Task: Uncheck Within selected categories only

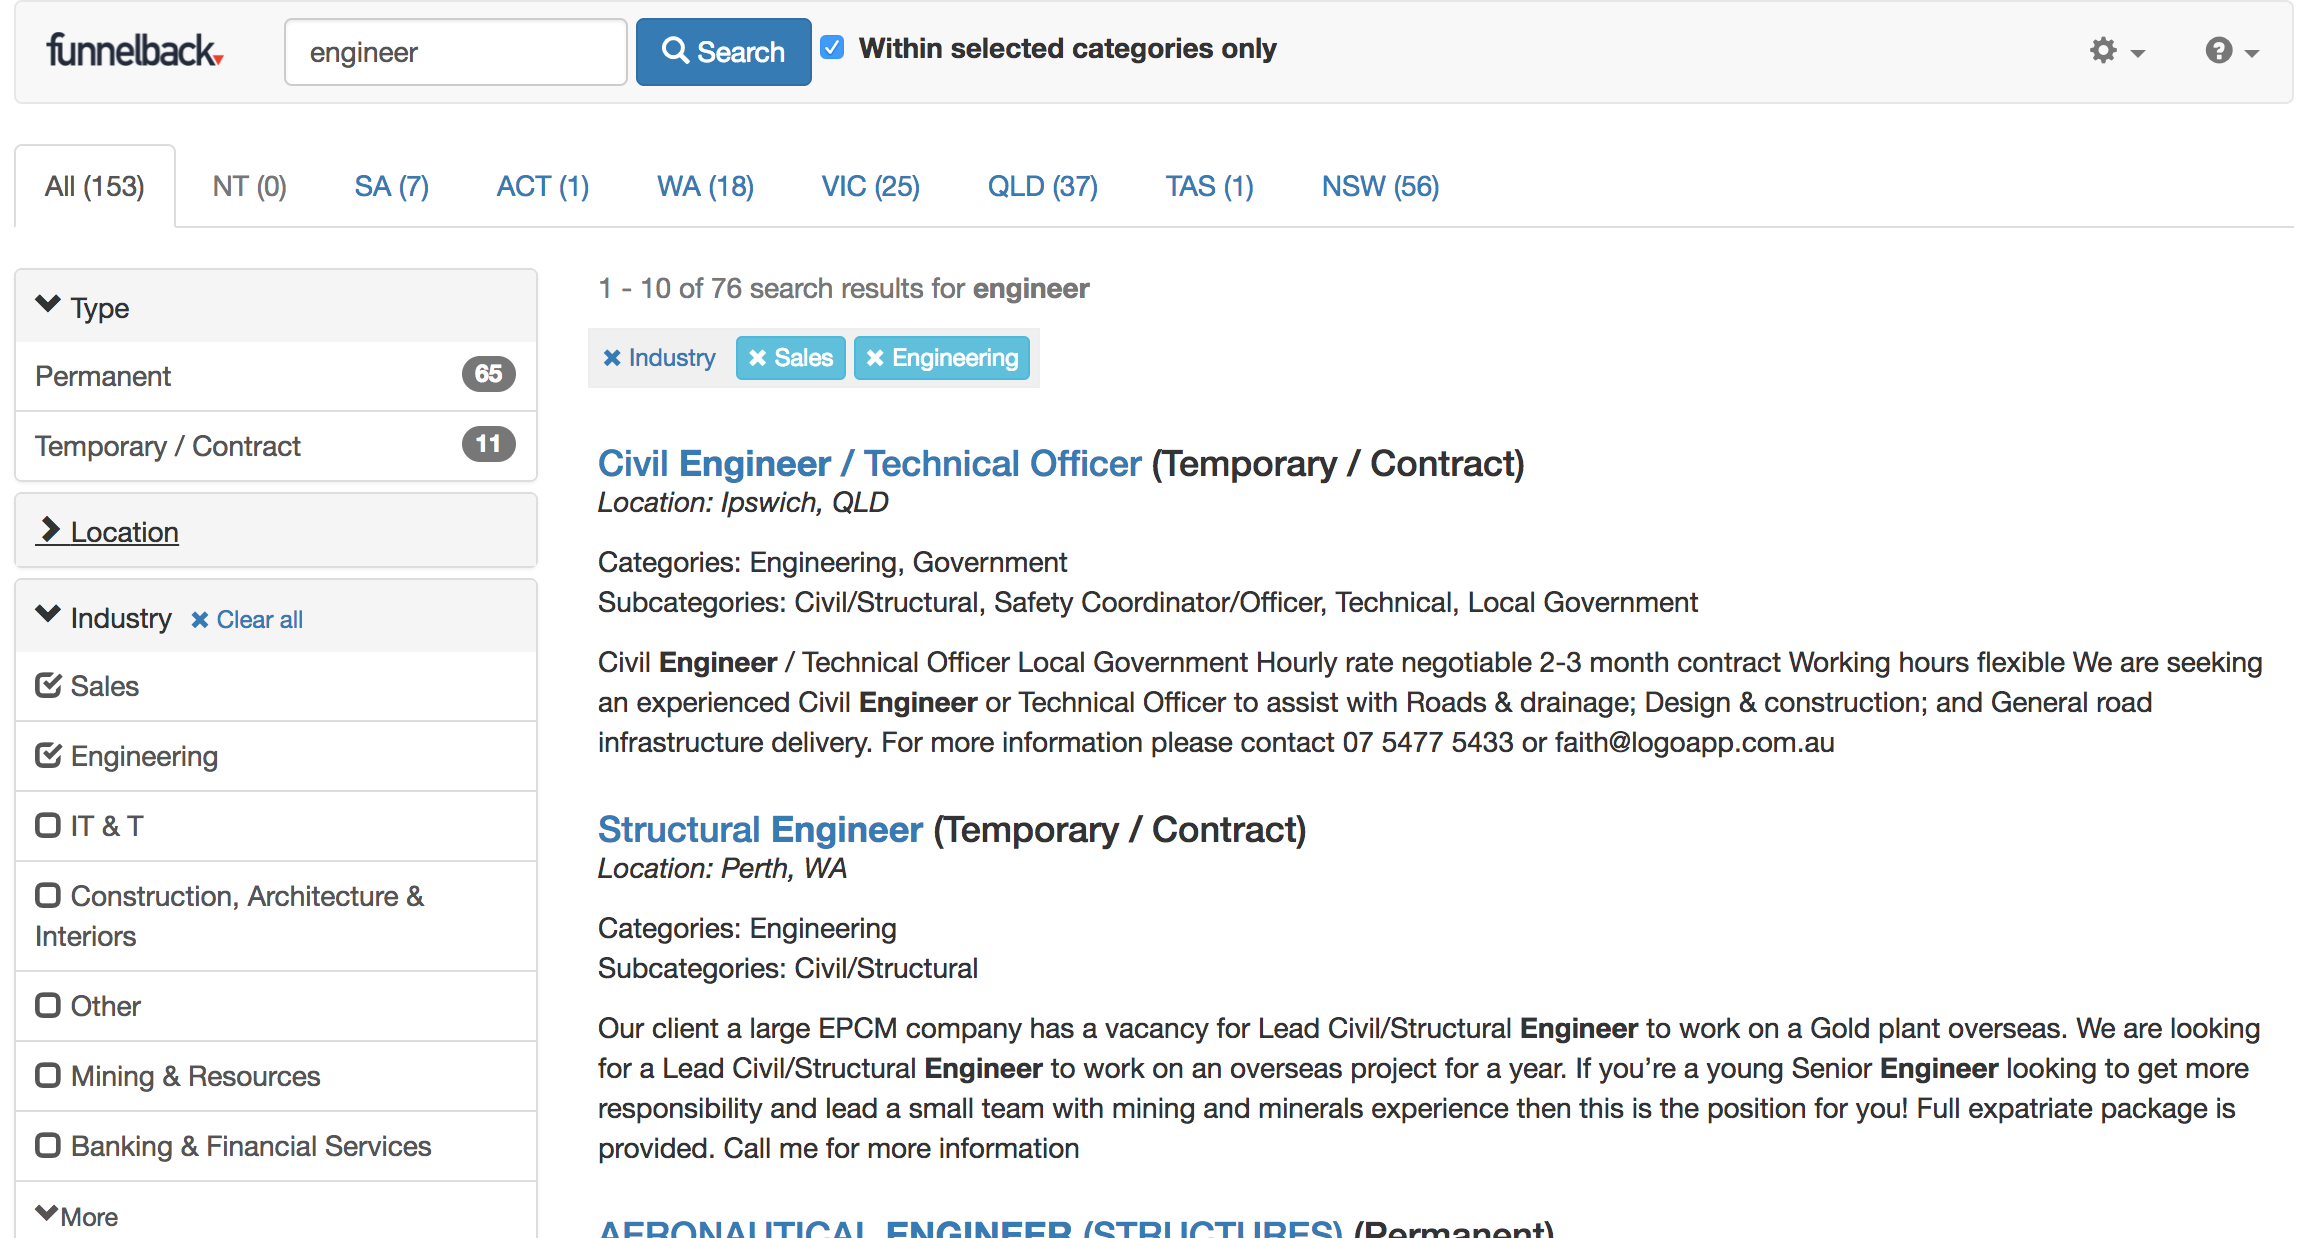Action: (x=832, y=48)
